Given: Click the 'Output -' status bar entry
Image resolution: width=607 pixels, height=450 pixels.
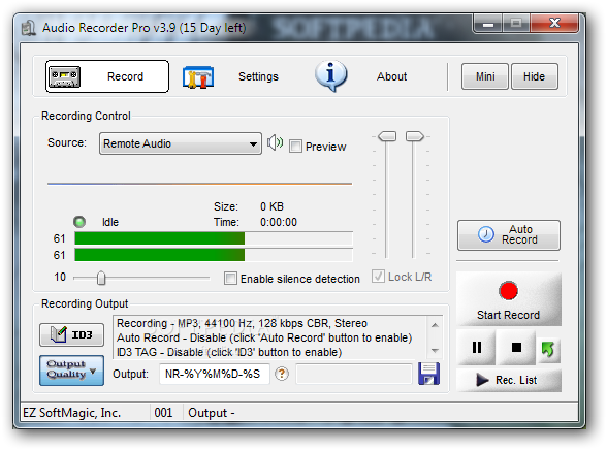Looking at the screenshot, I should pyautogui.click(x=211, y=413).
